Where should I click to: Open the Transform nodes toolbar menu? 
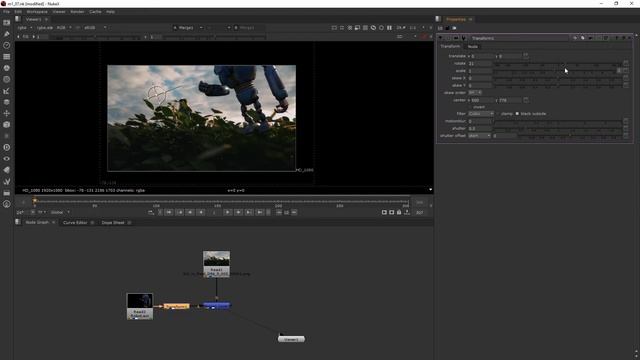[x=7, y=113]
